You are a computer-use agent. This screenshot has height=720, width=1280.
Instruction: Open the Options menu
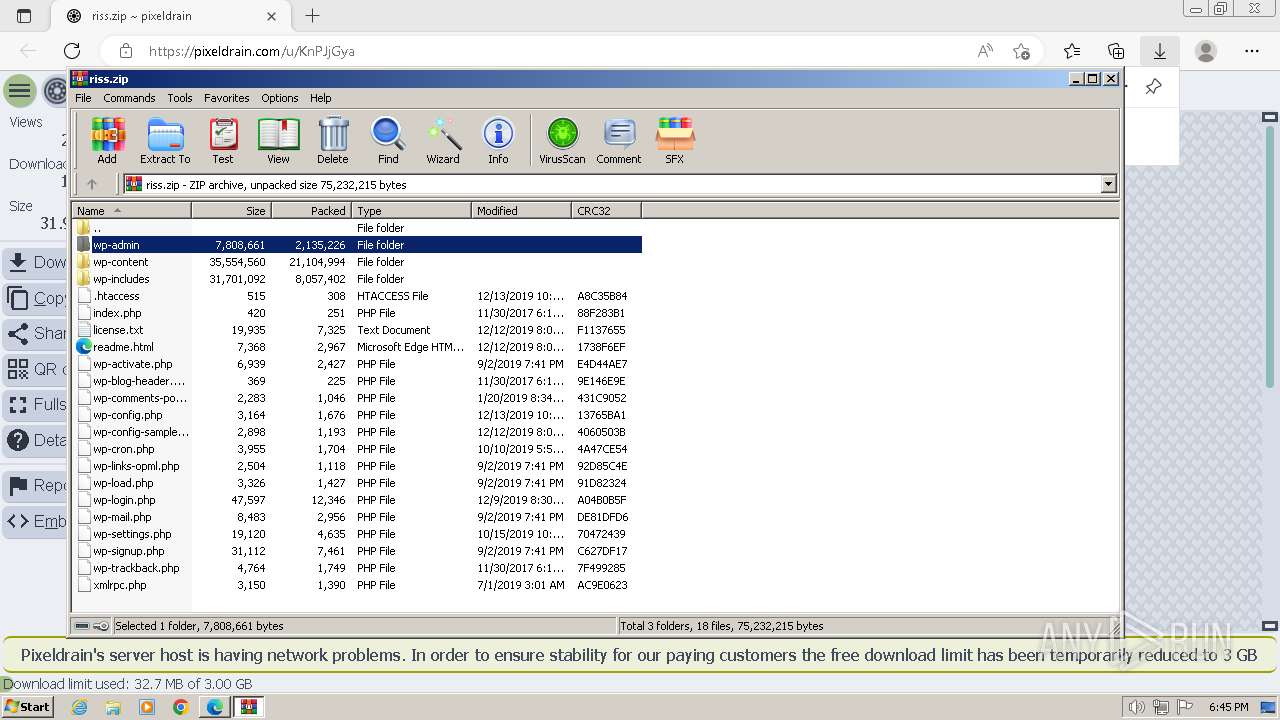280,98
